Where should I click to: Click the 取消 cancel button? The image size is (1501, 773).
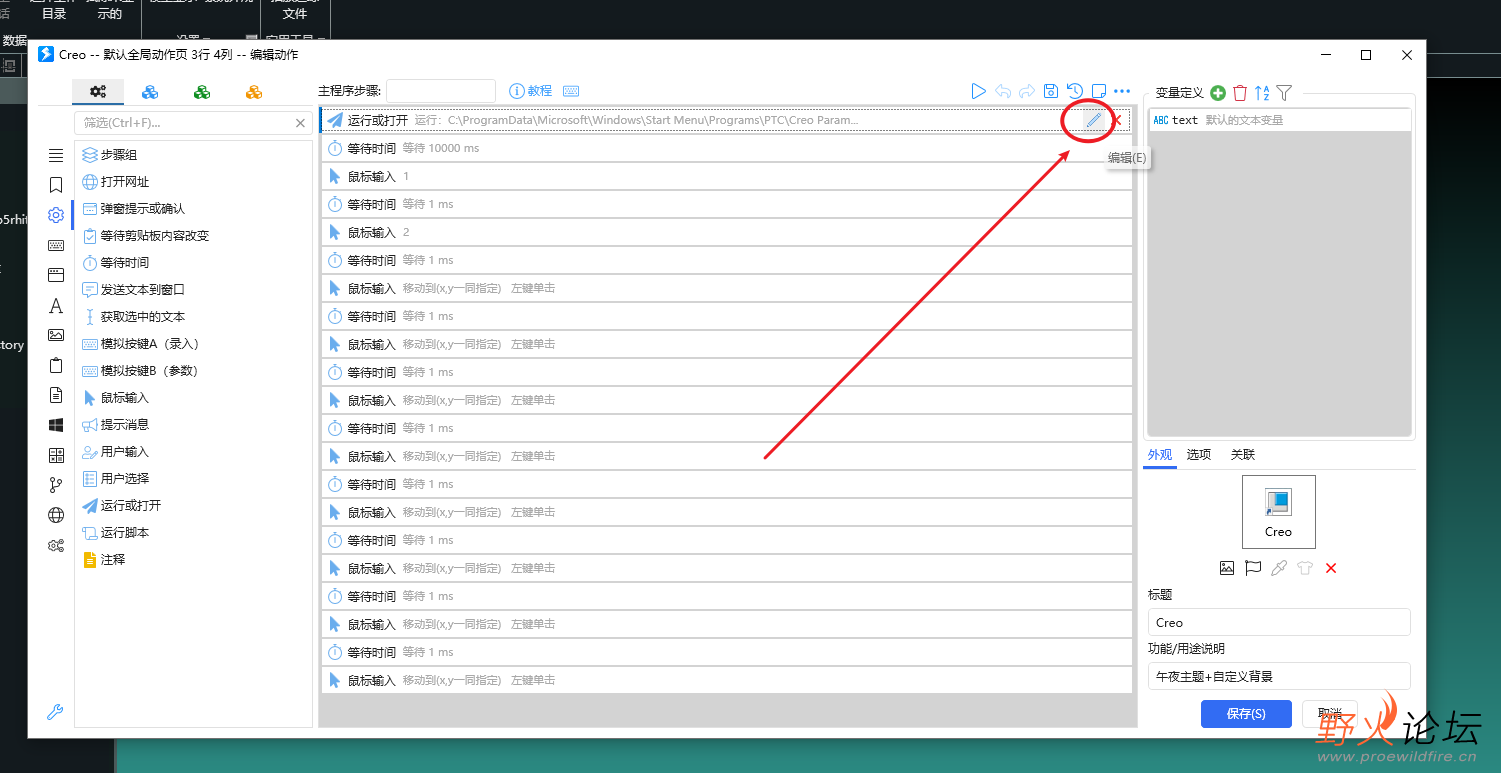point(1330,713)
